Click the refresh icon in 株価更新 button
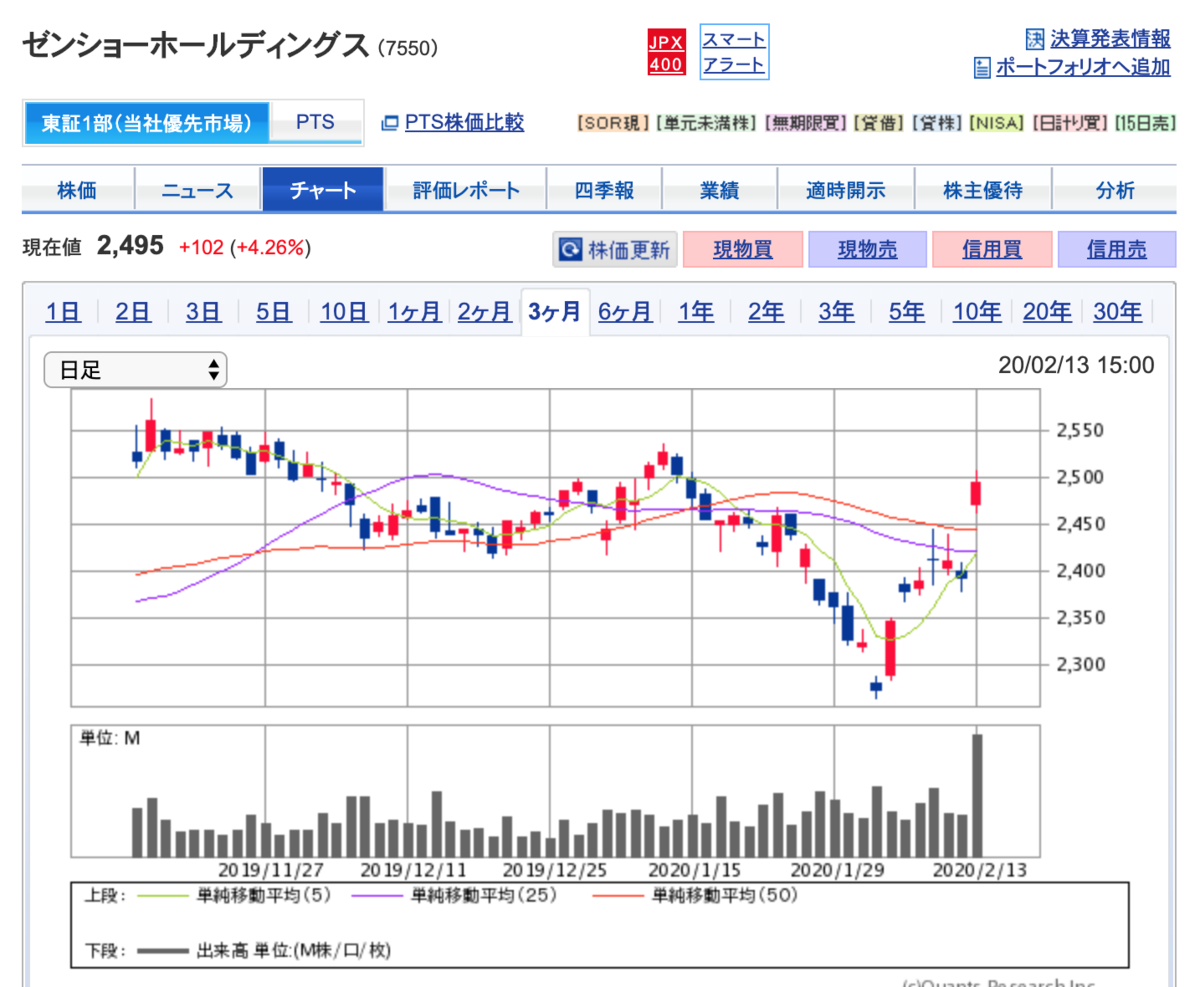This screenshot has width=1200, height=987. (x=569, y=250)
